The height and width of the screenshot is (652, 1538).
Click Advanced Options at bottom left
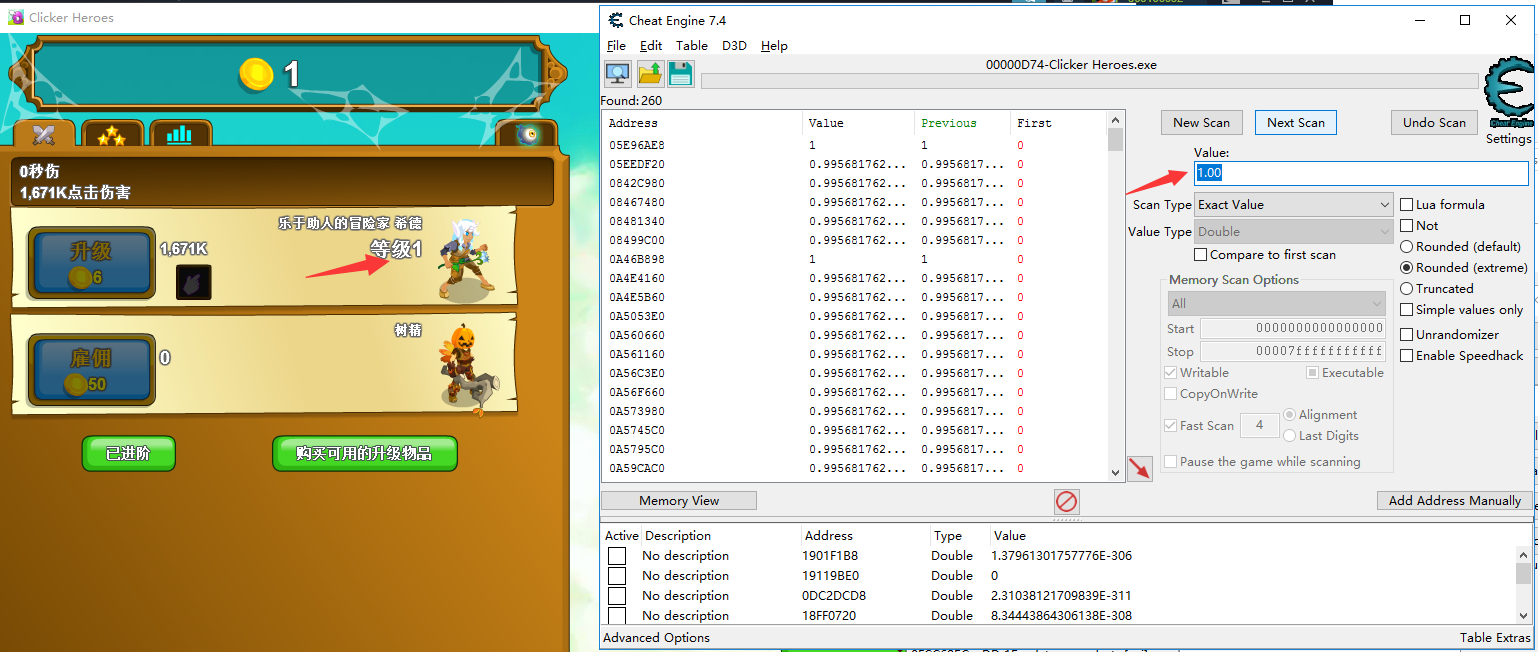coord(656,637)
